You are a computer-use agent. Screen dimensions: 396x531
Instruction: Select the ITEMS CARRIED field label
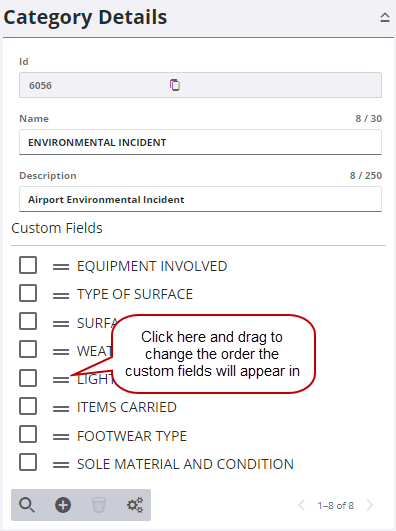(127, 407)
